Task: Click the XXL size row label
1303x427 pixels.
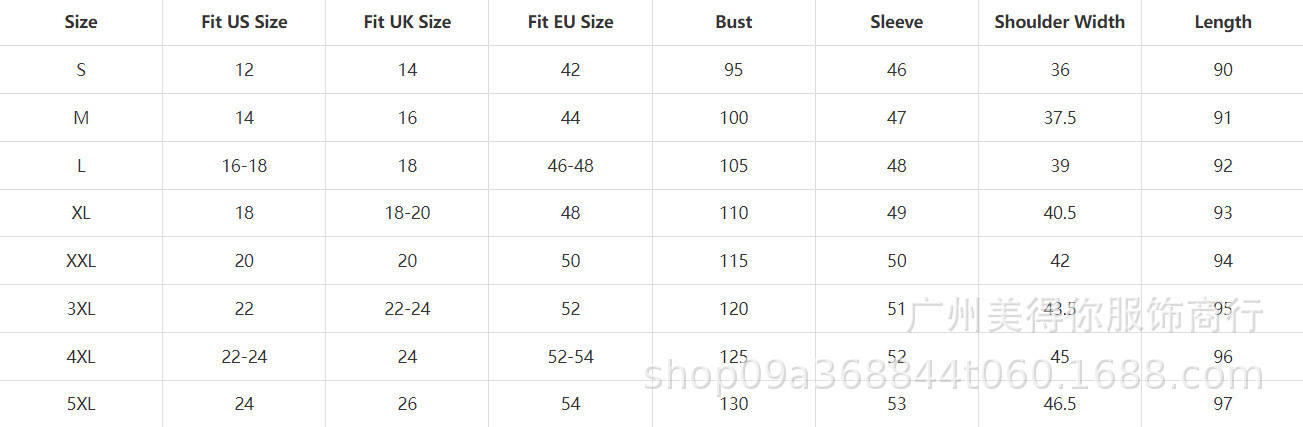Action: pyautogui.click(x=81, y=261)
